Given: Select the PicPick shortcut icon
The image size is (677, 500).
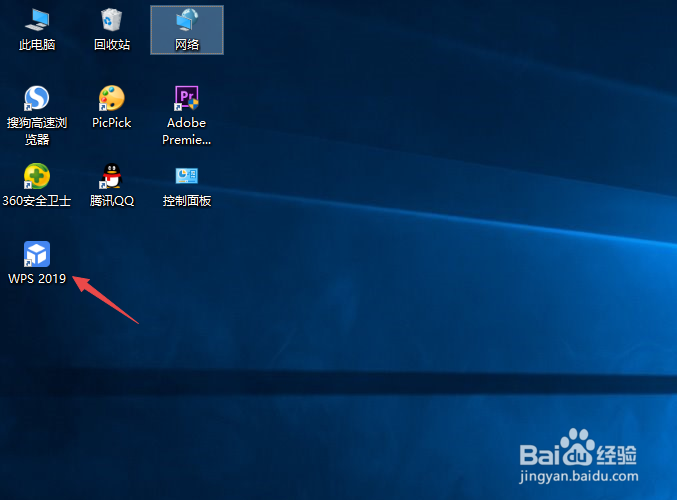Looking at the screenshot, I should [112, 98].
